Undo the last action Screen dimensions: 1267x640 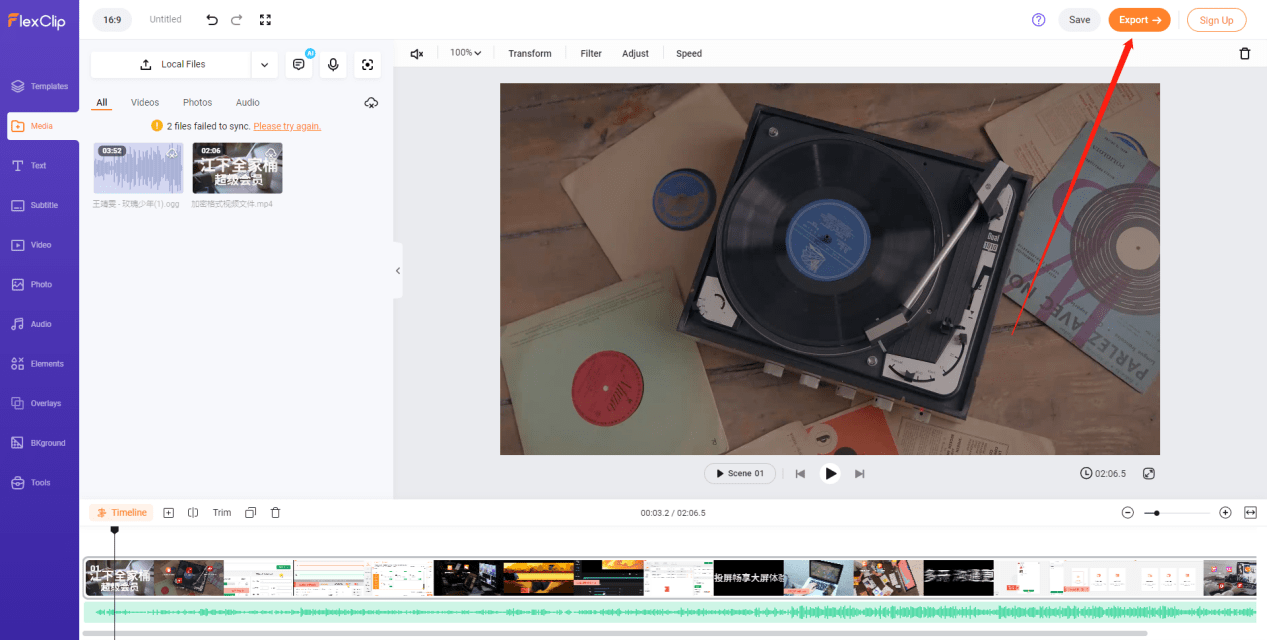pos(212,19)
